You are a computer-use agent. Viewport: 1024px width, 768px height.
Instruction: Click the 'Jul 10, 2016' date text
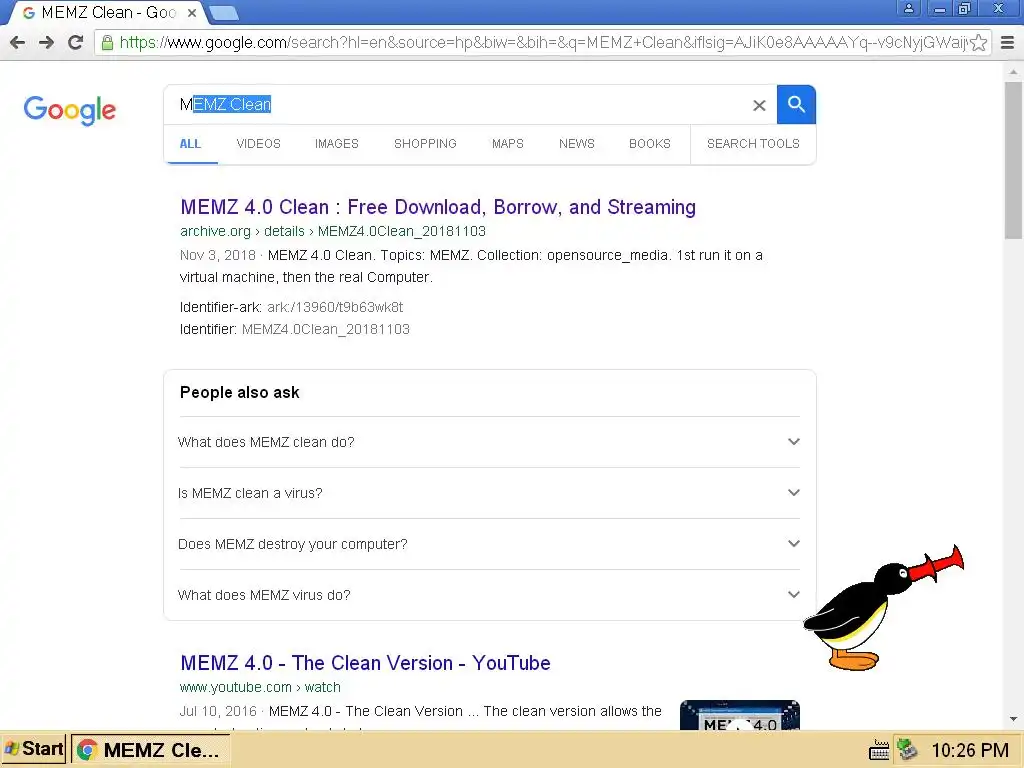(218, 711)
